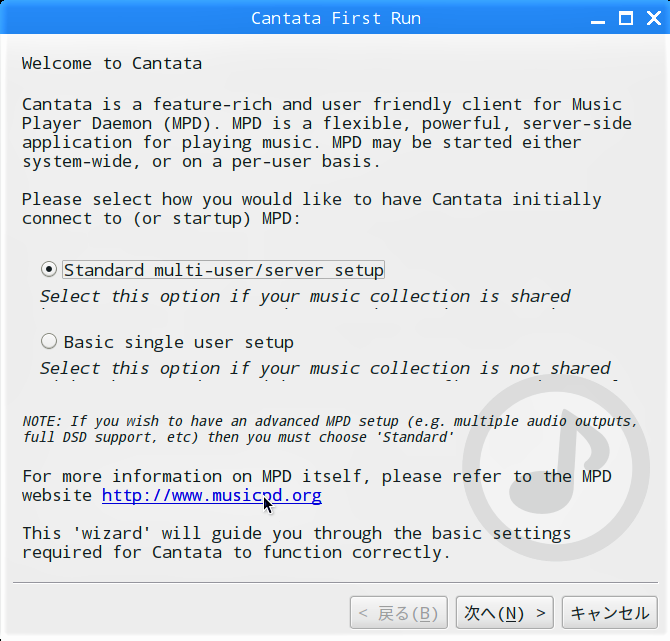Click the 'Please select how you would like' prompt

point(312,209)
